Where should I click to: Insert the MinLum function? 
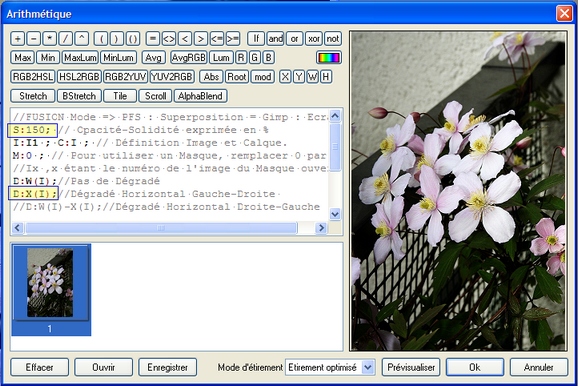pos(118,58)
